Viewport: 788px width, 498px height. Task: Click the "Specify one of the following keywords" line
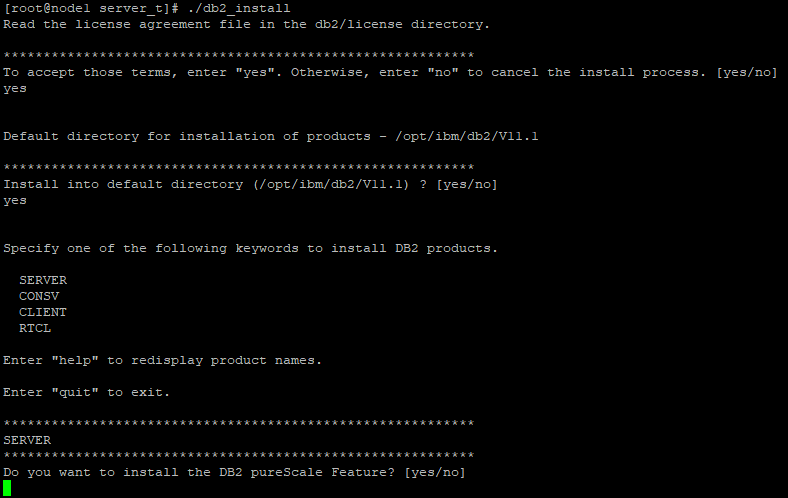[x=250, y=248]
